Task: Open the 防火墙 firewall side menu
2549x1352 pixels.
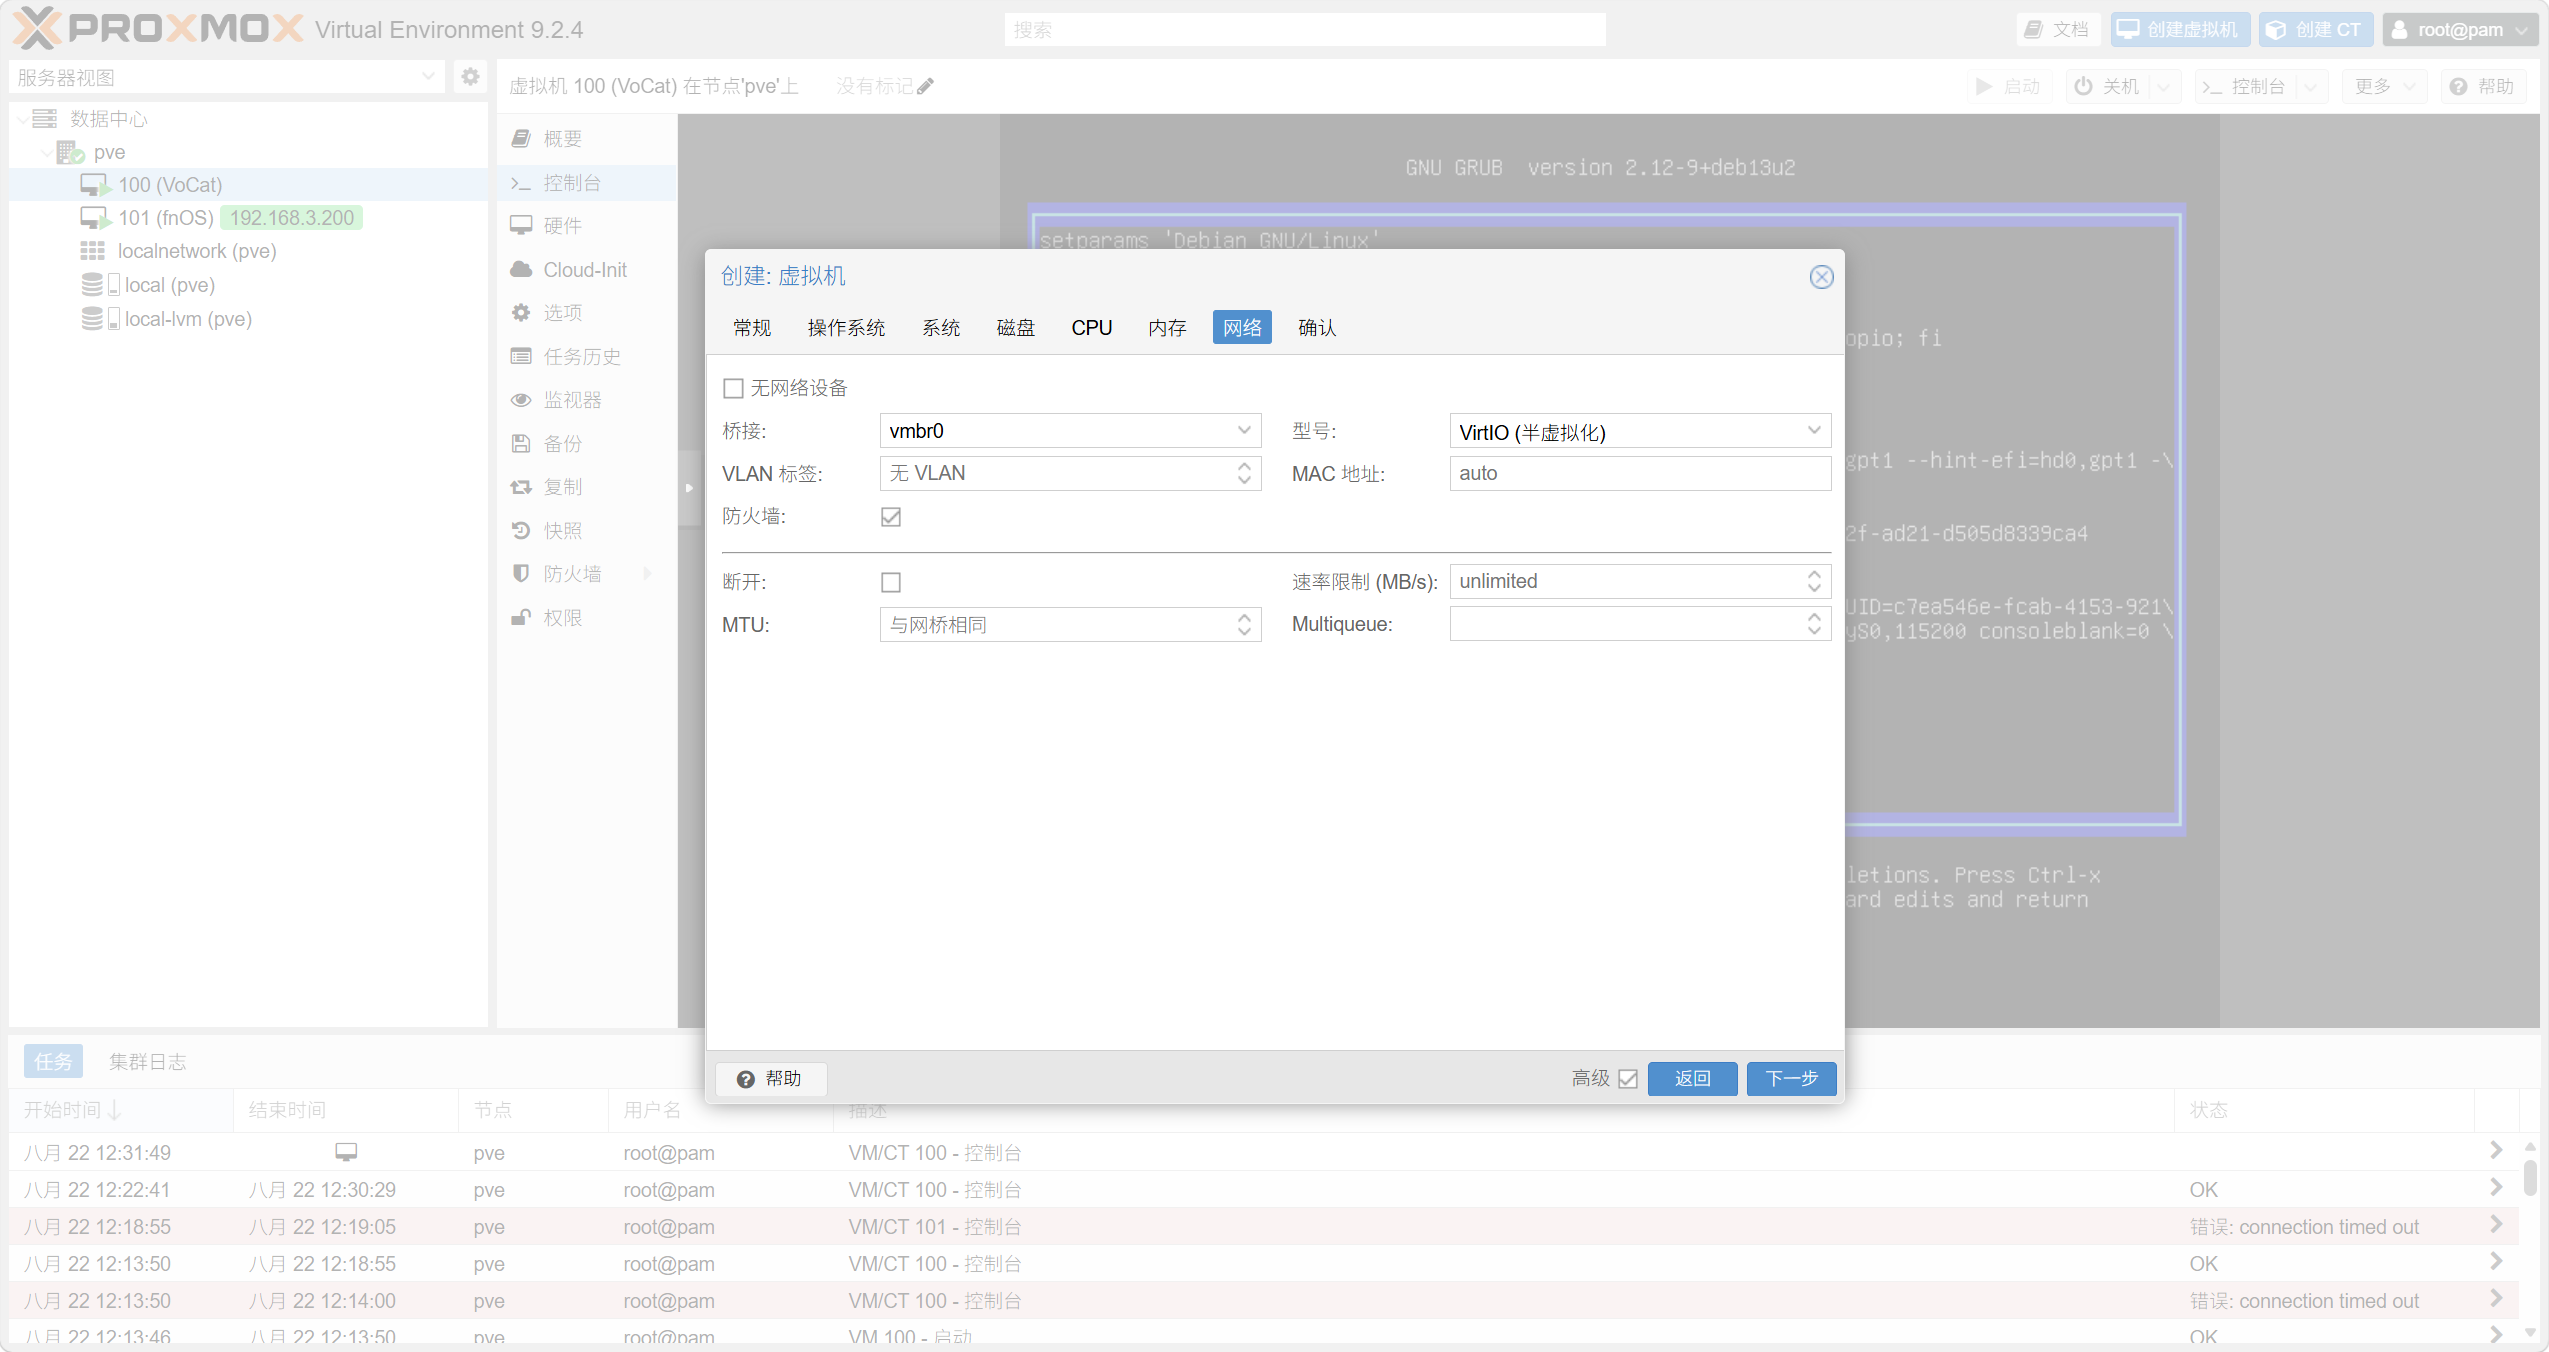Action: (x=587, y=574)
